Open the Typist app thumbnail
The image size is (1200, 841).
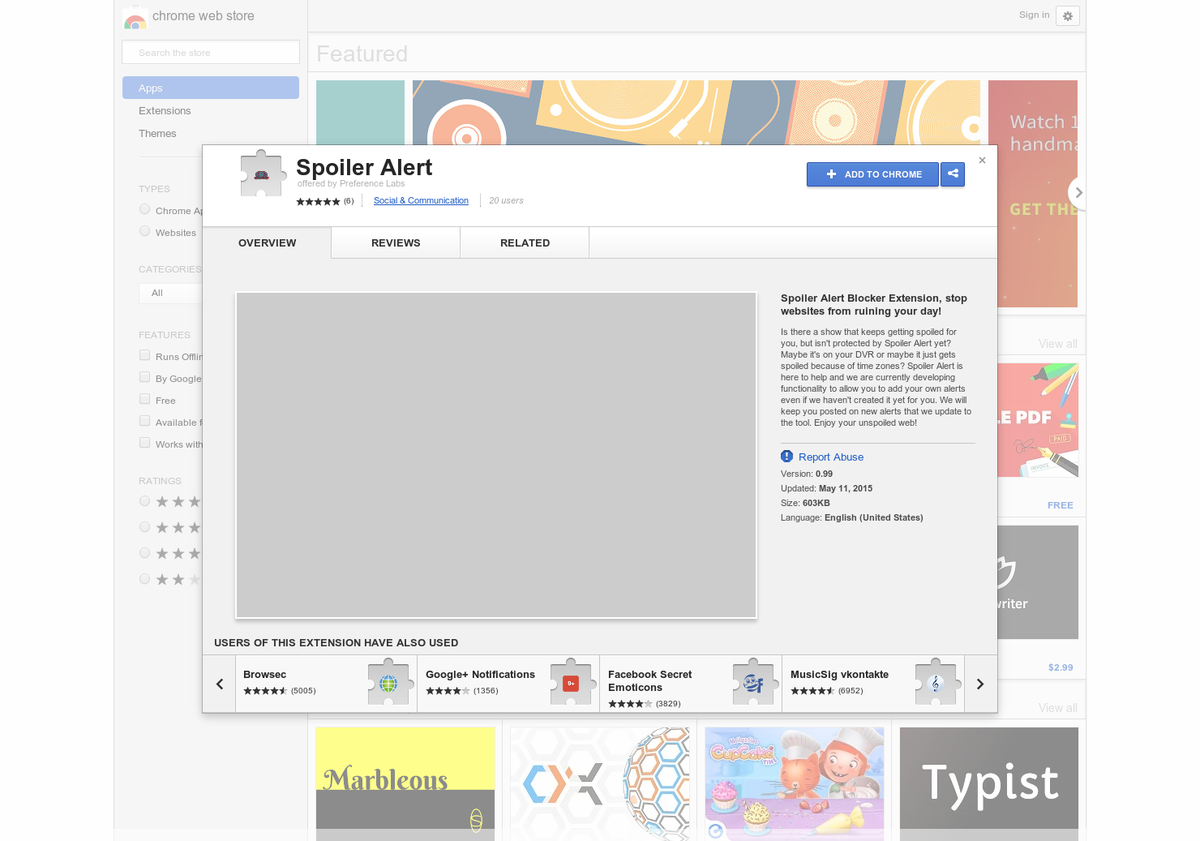point(989,783)
